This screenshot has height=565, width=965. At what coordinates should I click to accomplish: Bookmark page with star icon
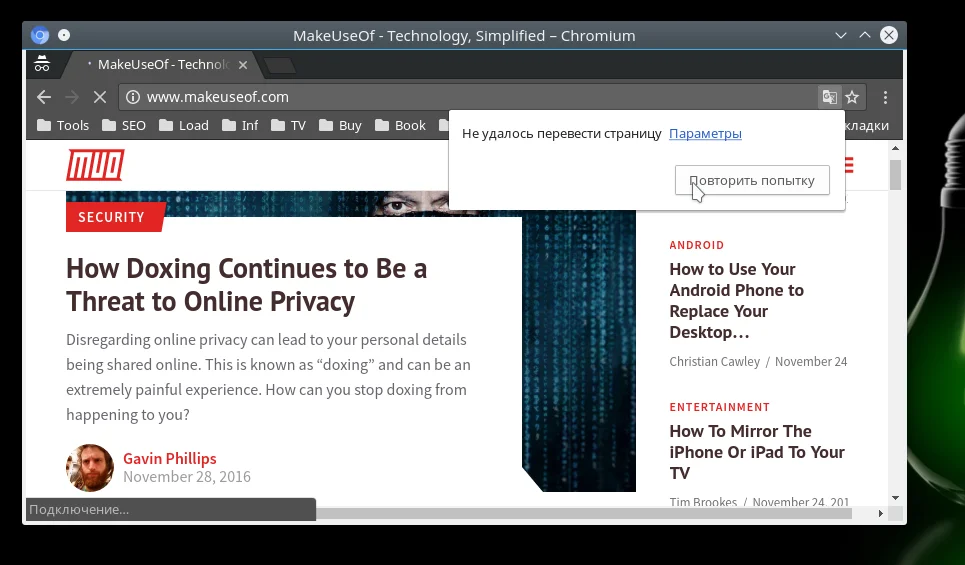coord(852,97)
